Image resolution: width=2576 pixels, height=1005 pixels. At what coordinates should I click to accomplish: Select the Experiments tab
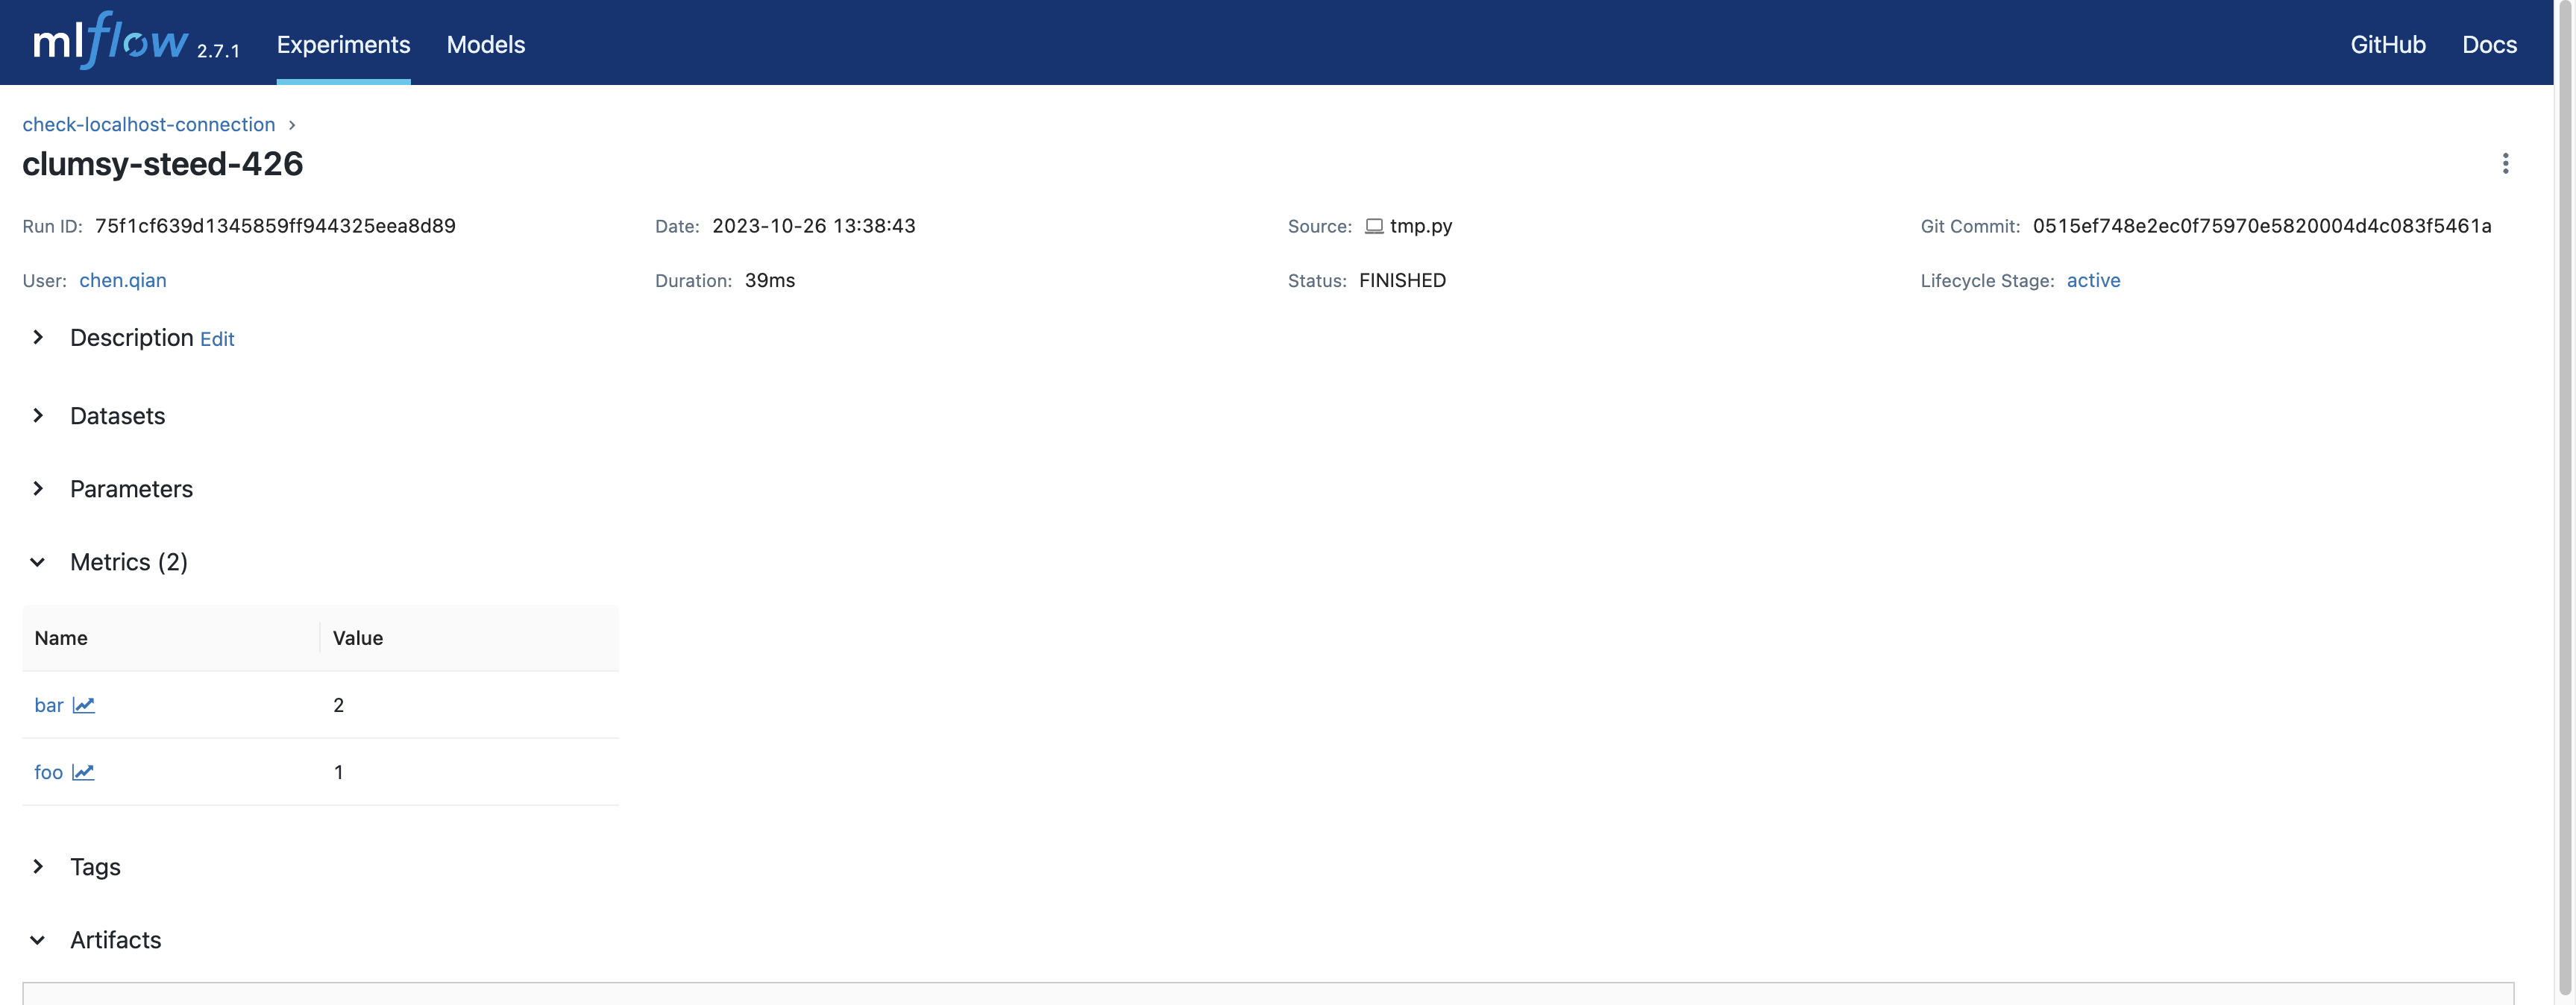click(343, 44)
